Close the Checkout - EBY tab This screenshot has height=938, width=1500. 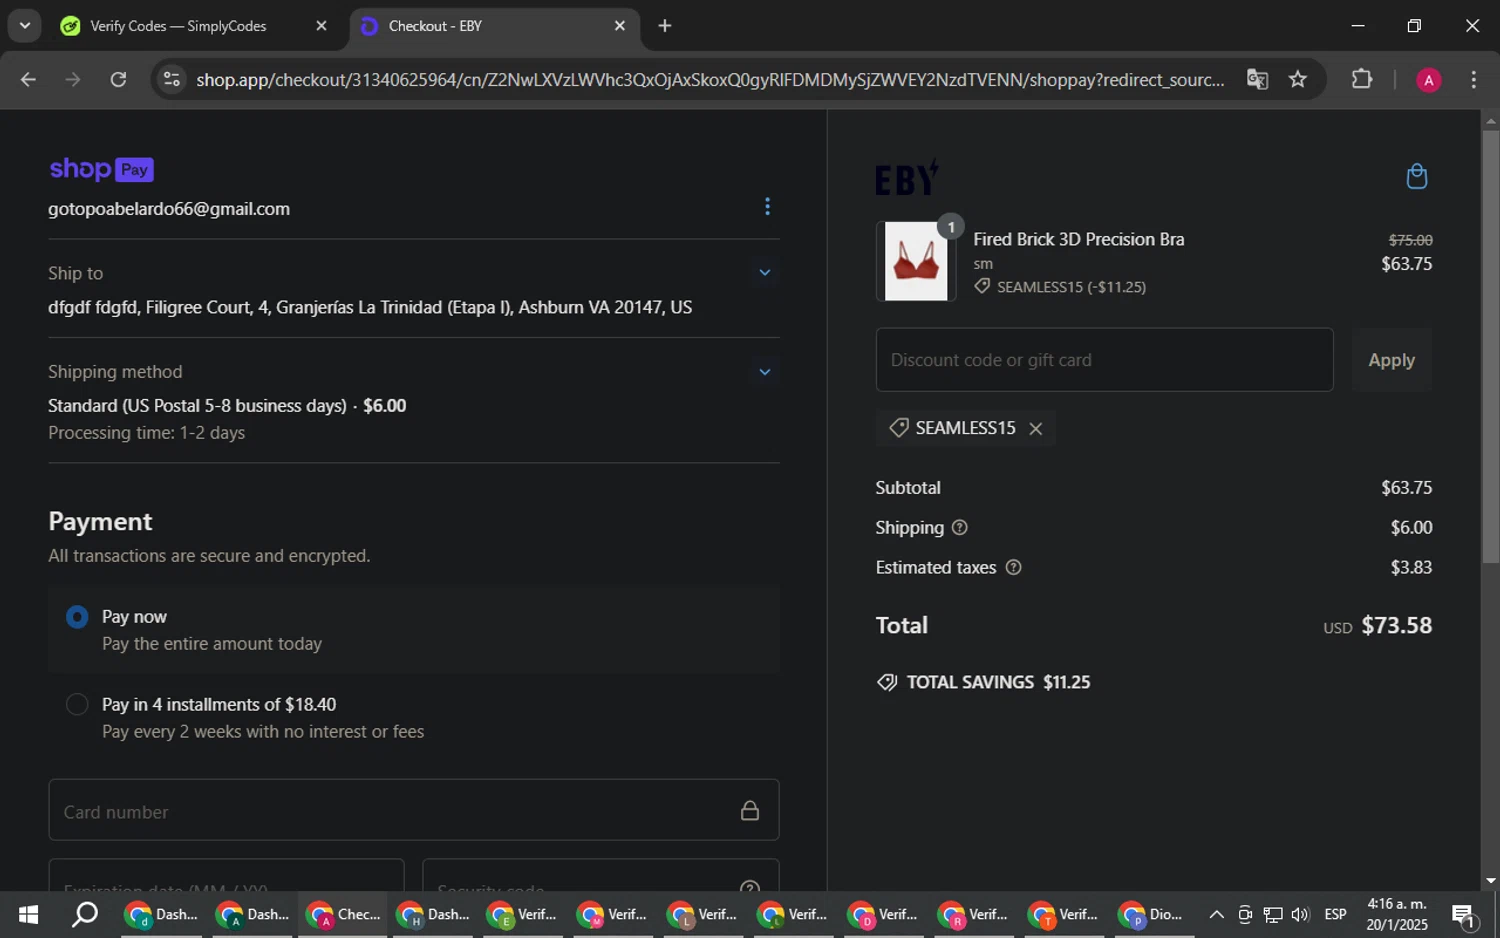tap(620, 26)
